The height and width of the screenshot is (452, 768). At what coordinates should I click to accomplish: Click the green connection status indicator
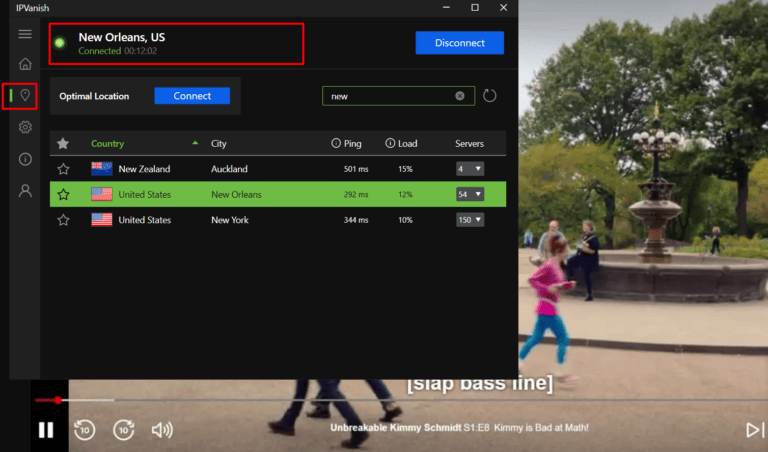click(60, 43)
